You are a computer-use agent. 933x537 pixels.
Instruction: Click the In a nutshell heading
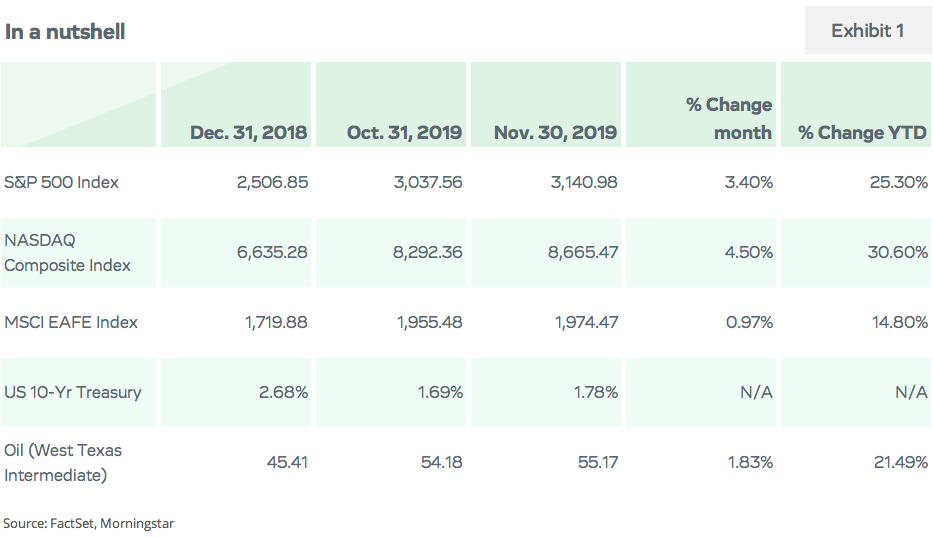[65, 32]
